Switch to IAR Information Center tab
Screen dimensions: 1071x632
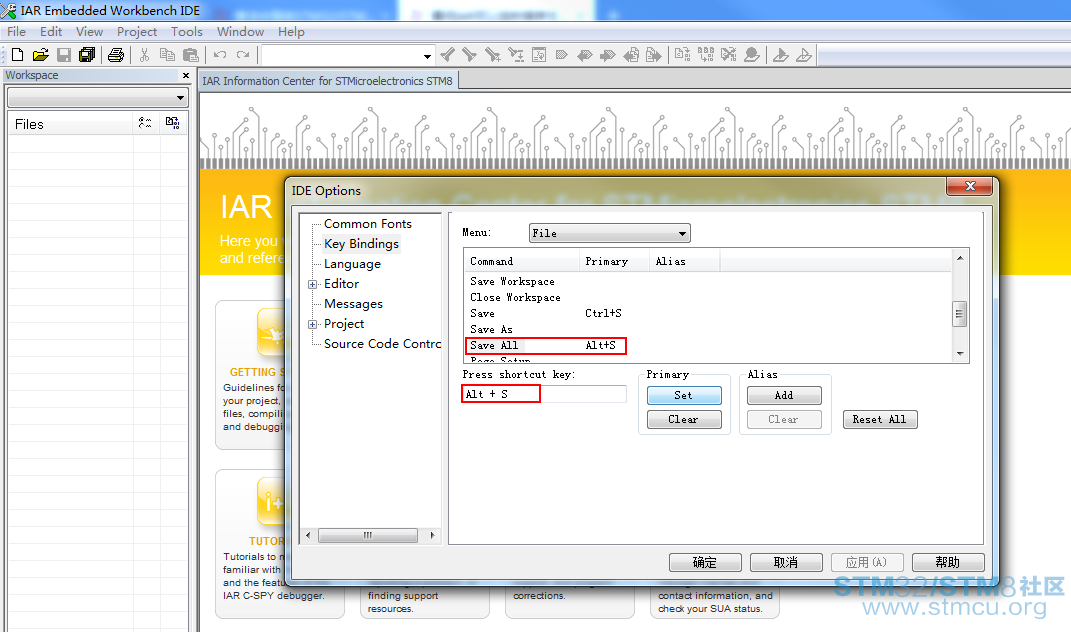(327, 81)
